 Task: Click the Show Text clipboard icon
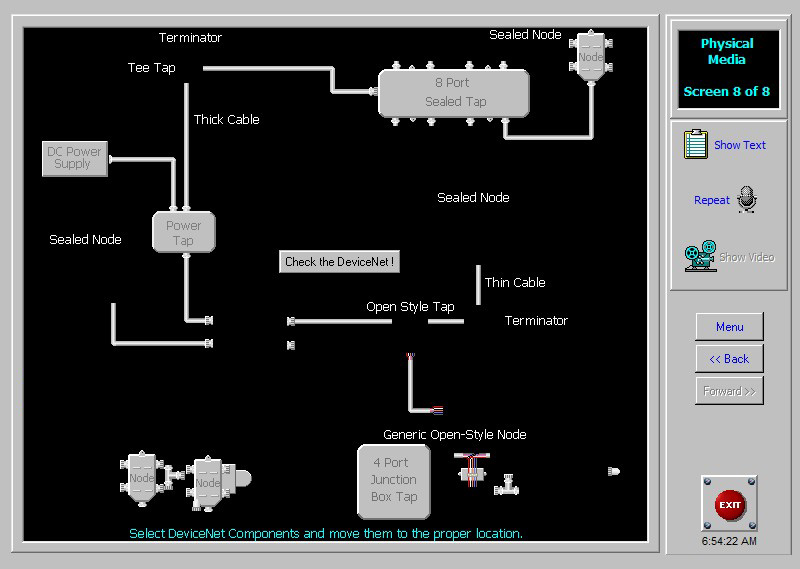(696, 145)
